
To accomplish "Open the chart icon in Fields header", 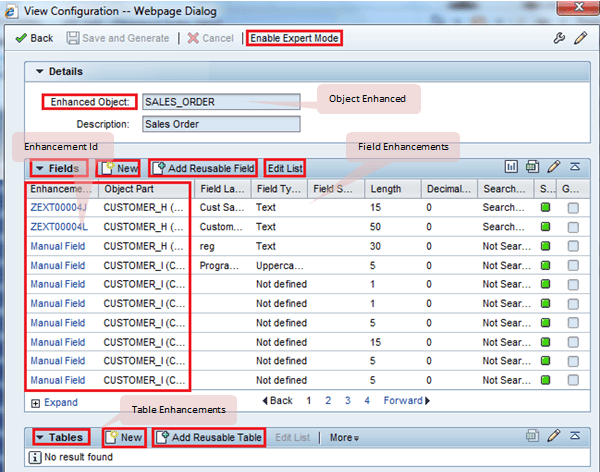I will pyautogui.click(x=511, y=167).
